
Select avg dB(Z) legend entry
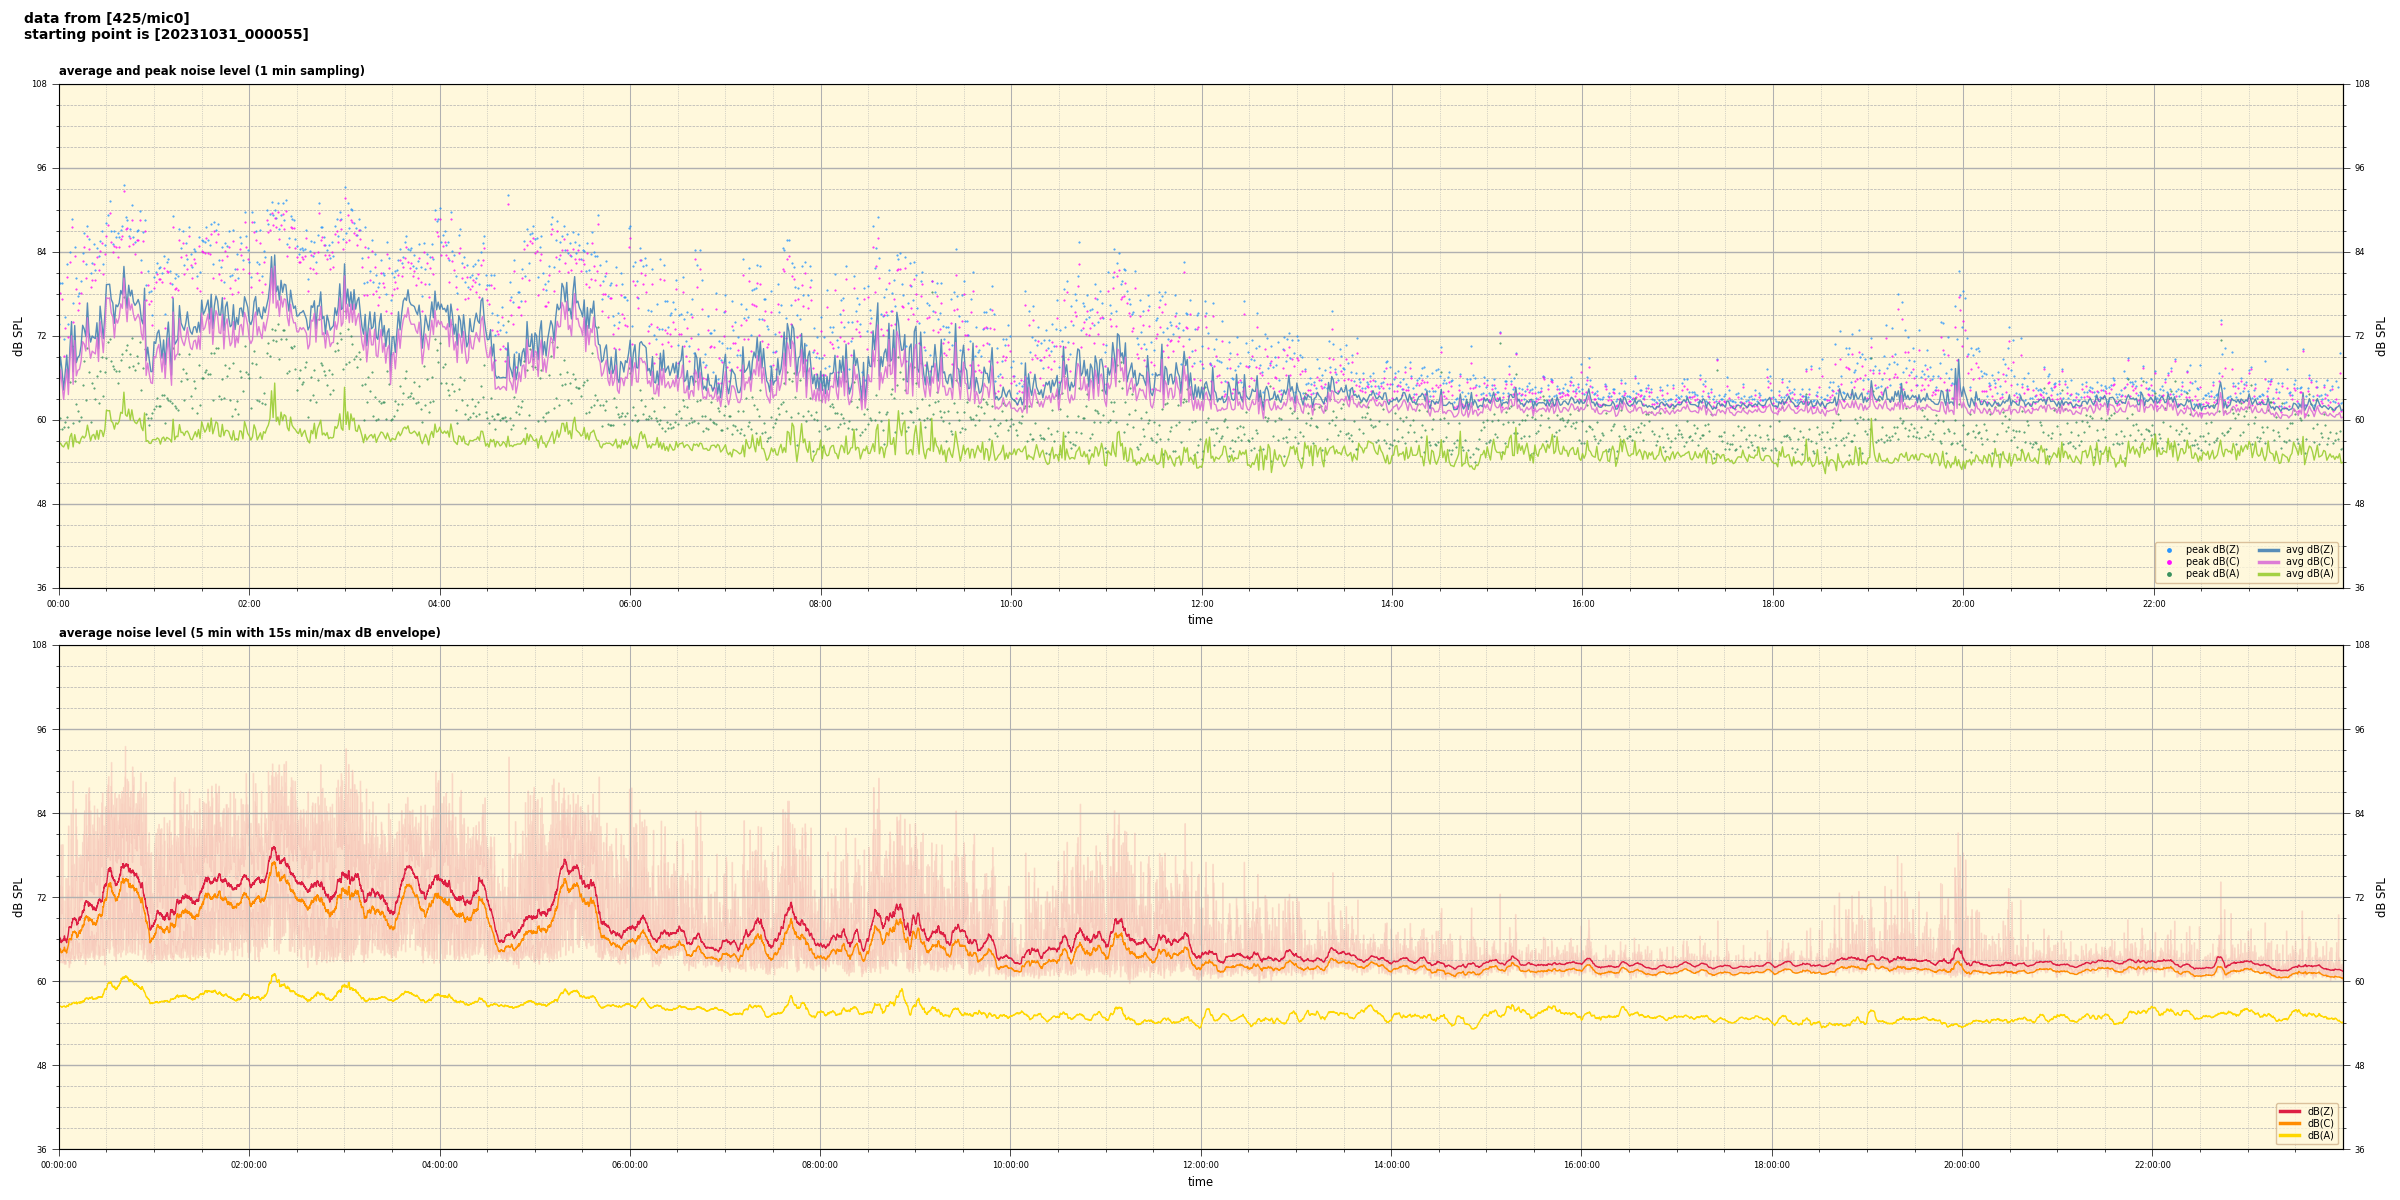point(2308,550)
